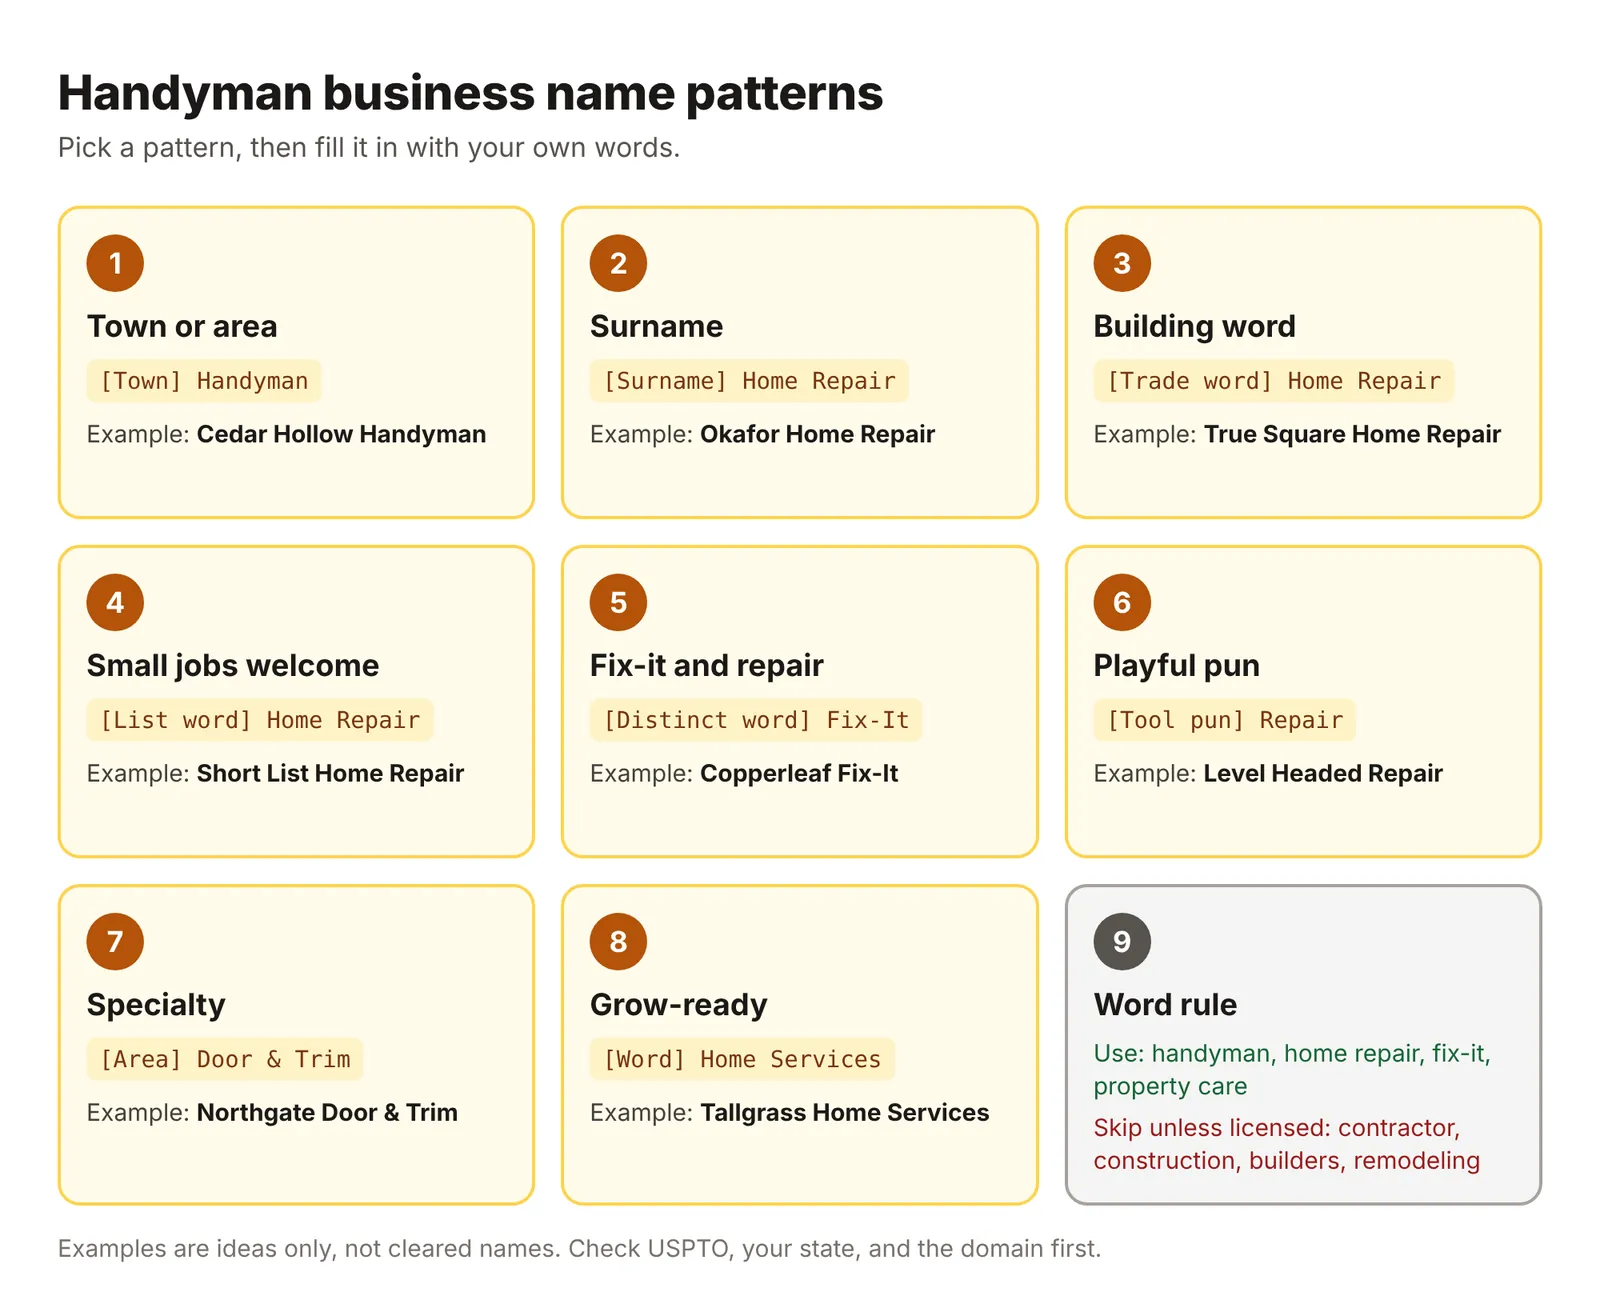1600x1312 pixels.
Task: Click the number 4 badge on Small jobs welcome card
Action: coord(115,602)
